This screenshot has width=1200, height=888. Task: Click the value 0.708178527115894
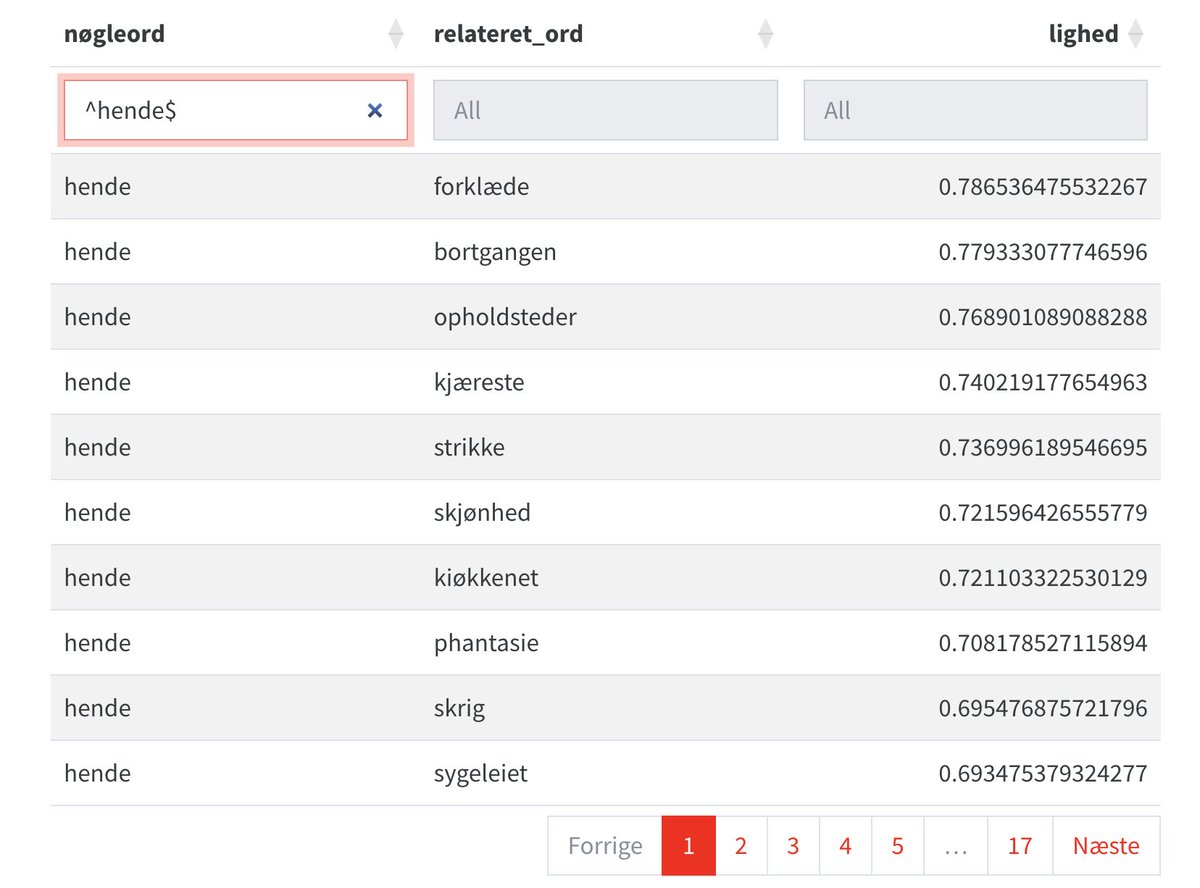tap(1043, 643)
